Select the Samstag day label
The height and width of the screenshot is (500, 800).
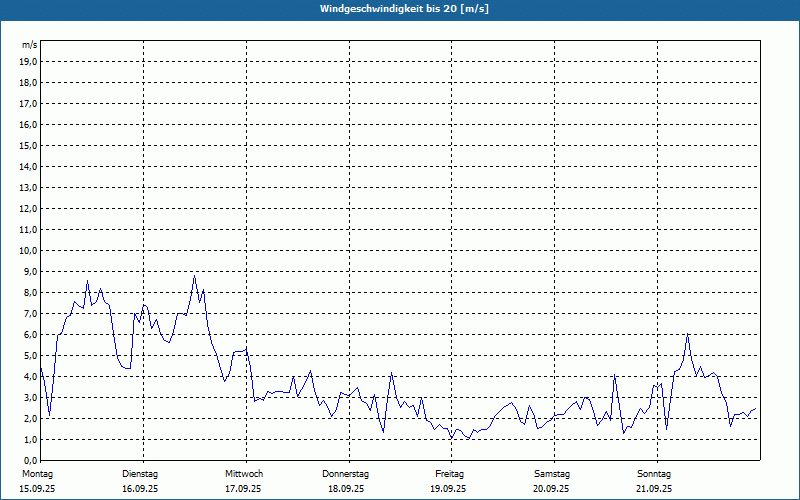coord(551,473)
